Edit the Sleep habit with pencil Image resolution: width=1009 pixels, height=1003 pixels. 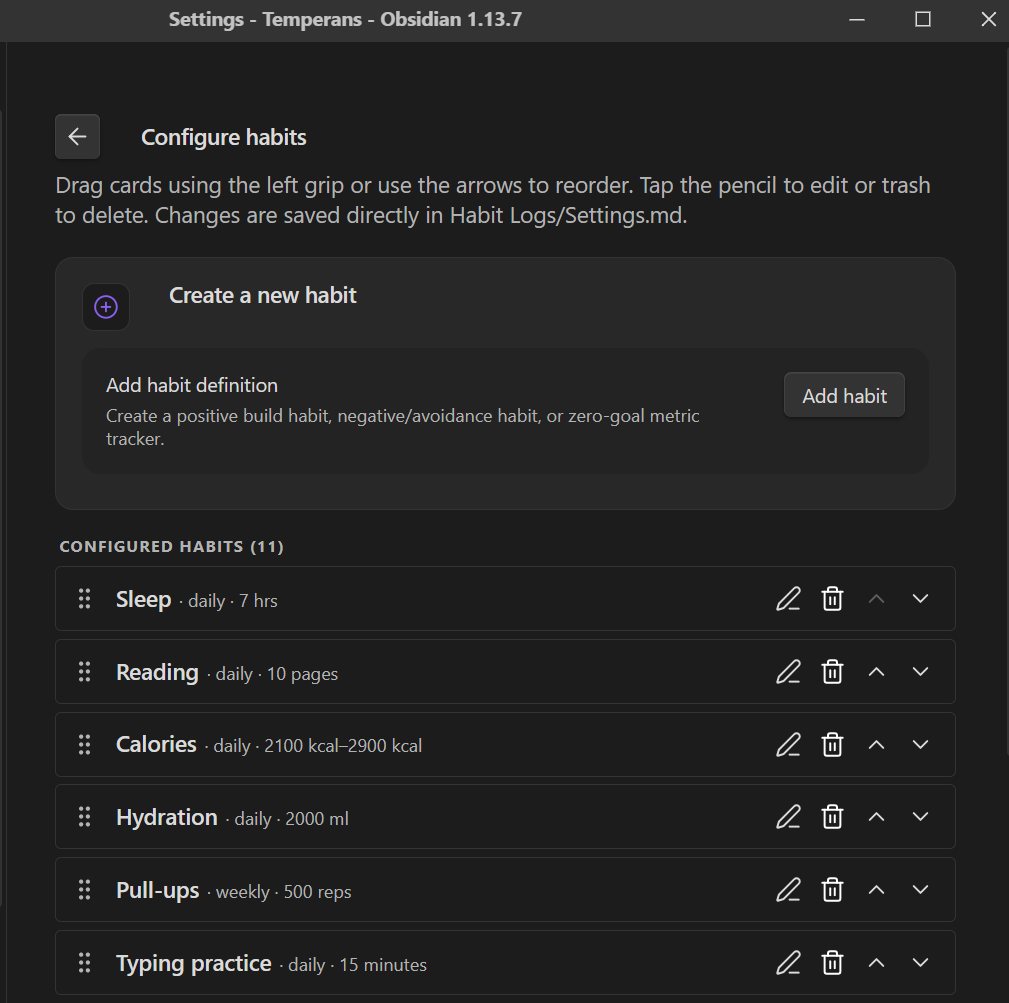(x=788, y=599)
